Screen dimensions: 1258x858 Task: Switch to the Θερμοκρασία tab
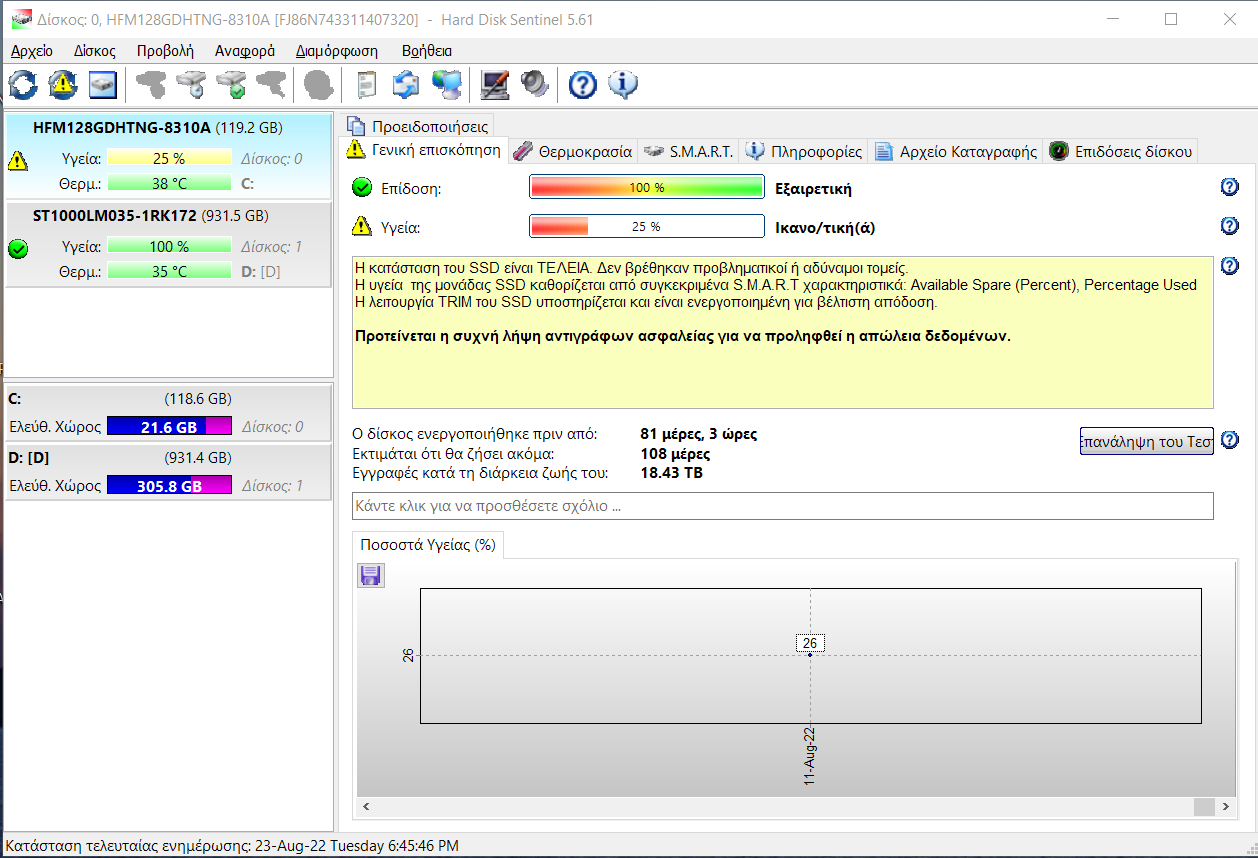click(x=573, y=152)
